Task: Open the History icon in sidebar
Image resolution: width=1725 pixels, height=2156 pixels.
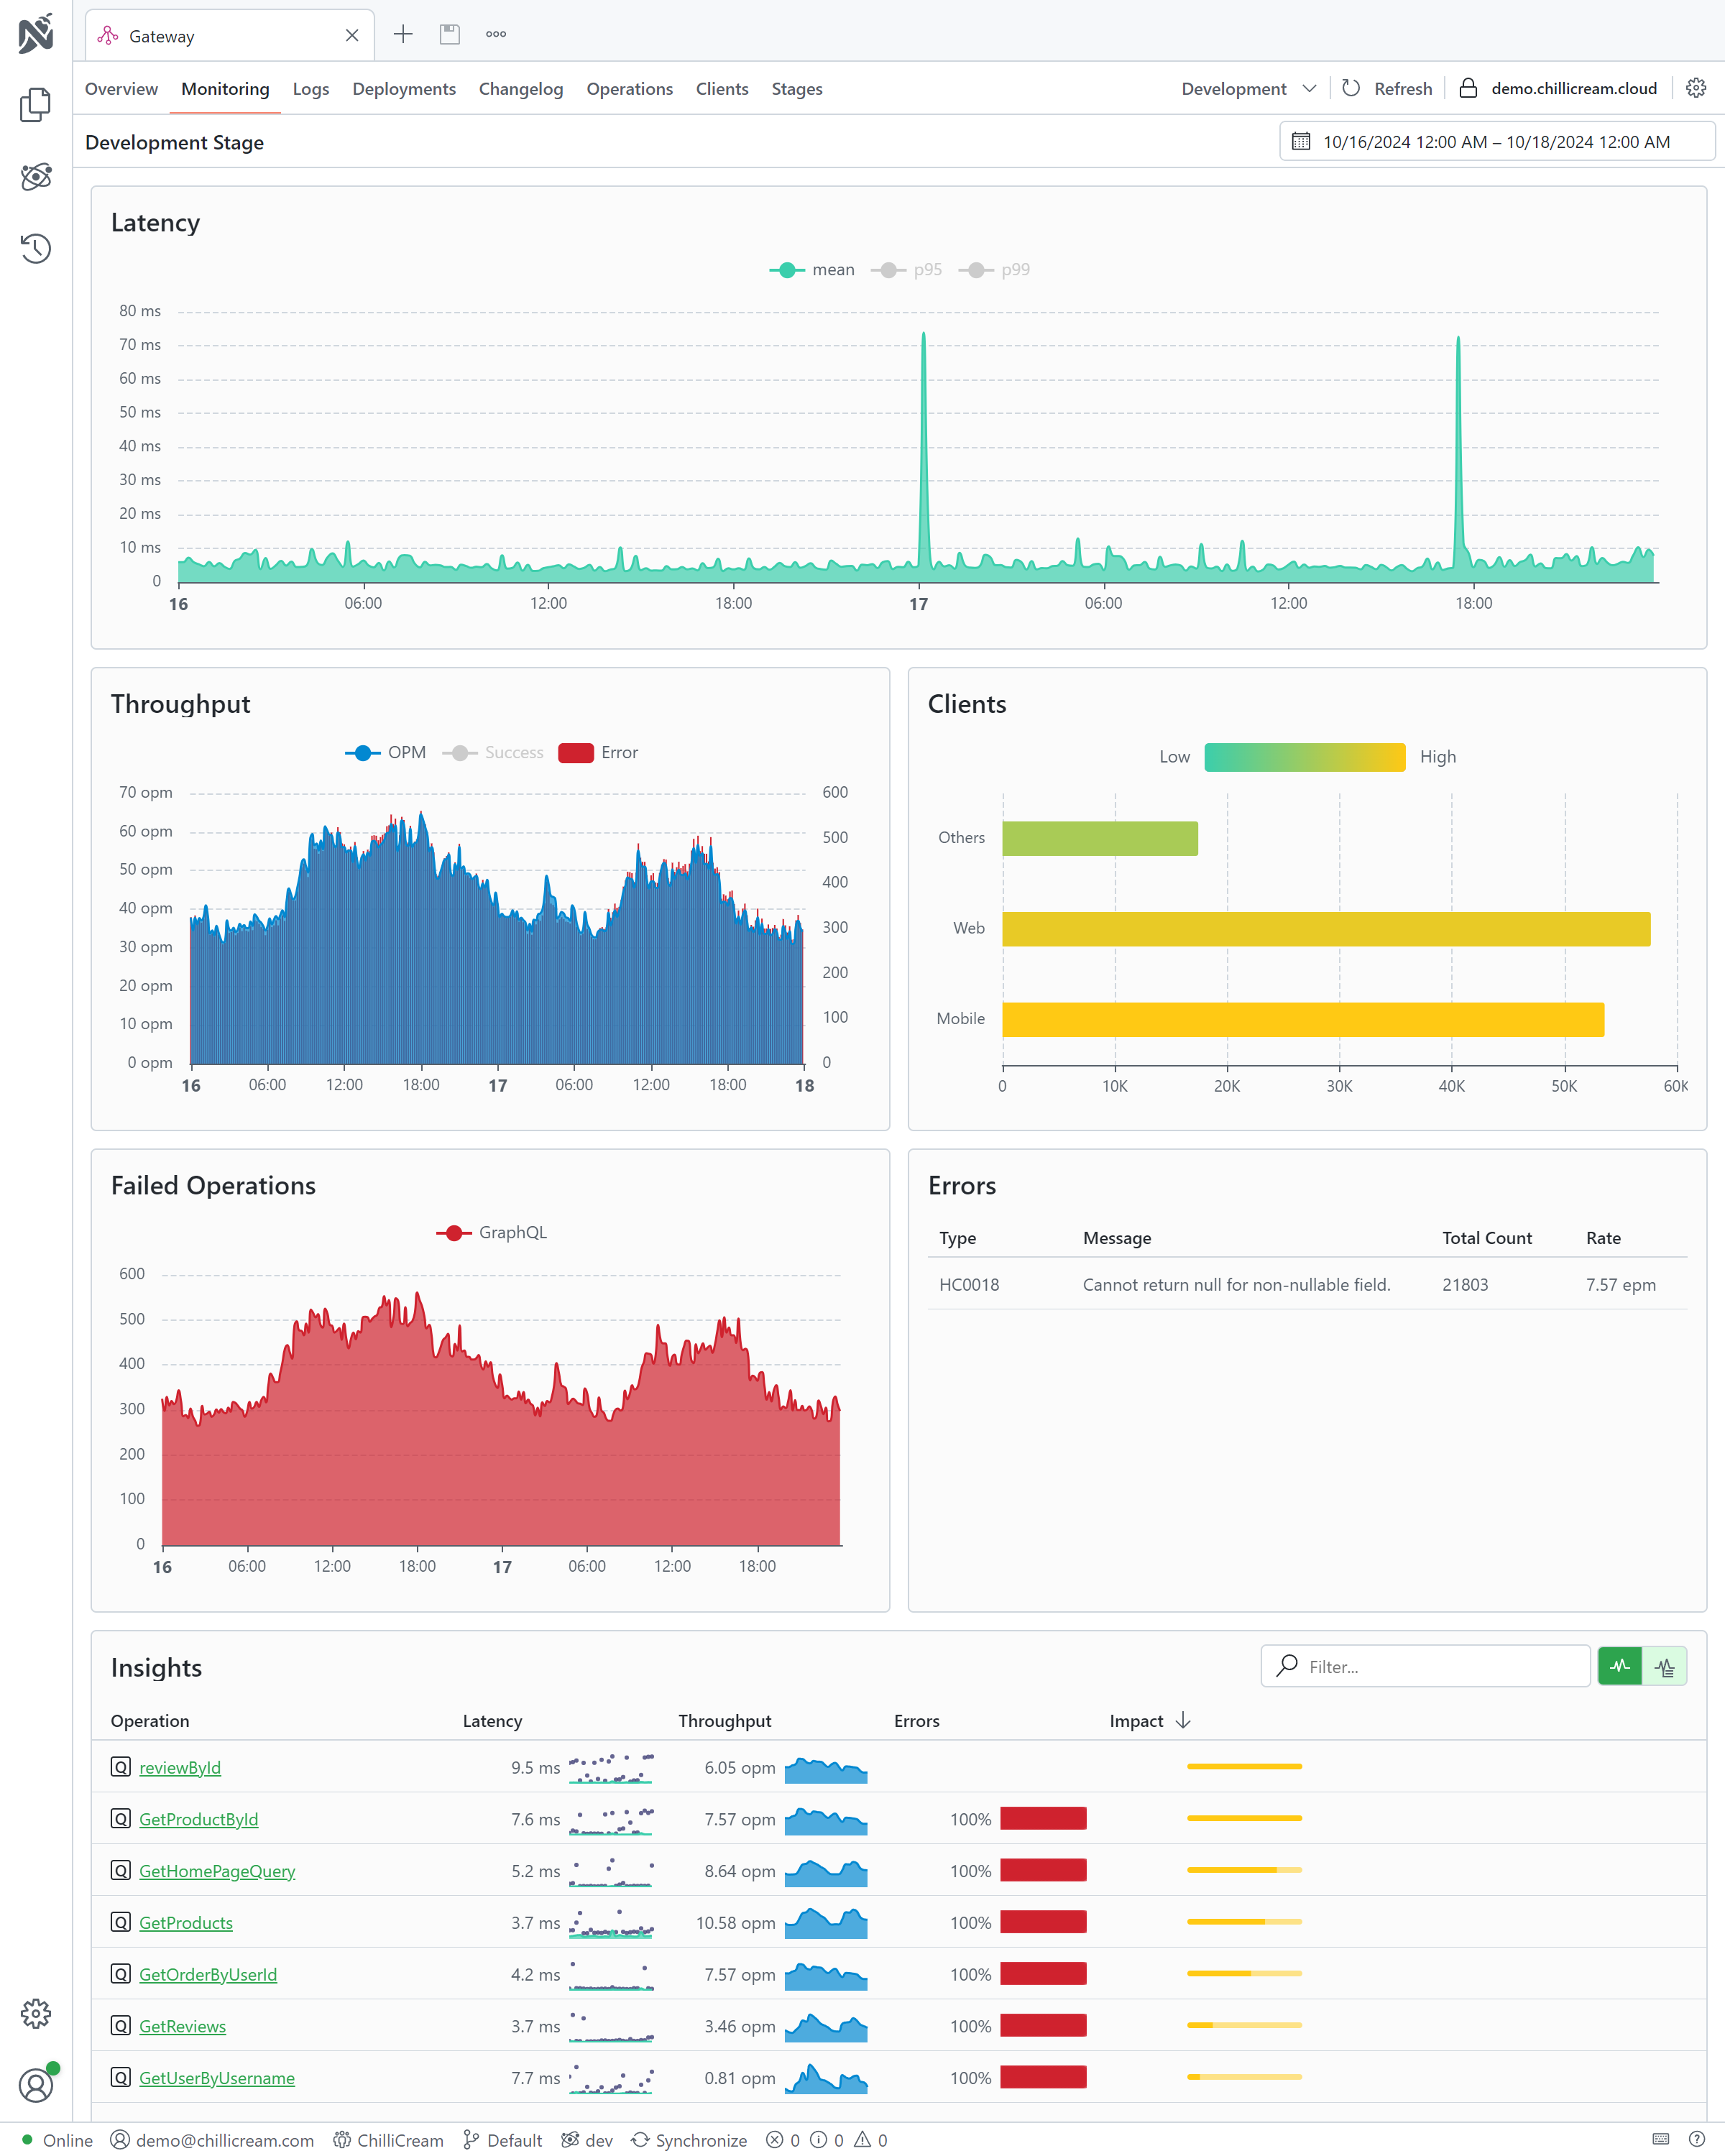Action: click(x=36, y=248)
